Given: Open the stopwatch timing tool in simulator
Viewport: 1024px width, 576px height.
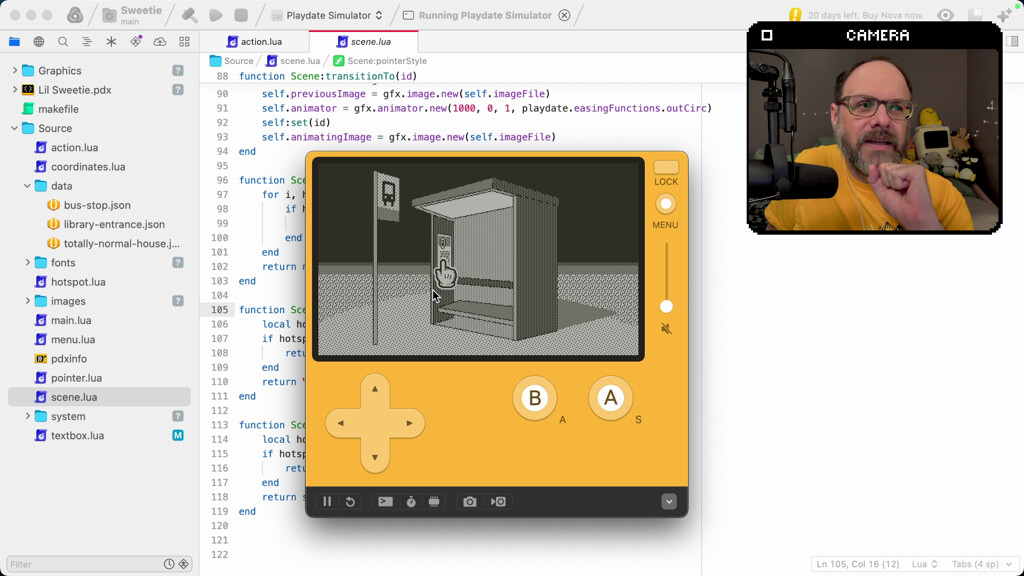Looking at the screenshot, I should (x=411, y=502).
